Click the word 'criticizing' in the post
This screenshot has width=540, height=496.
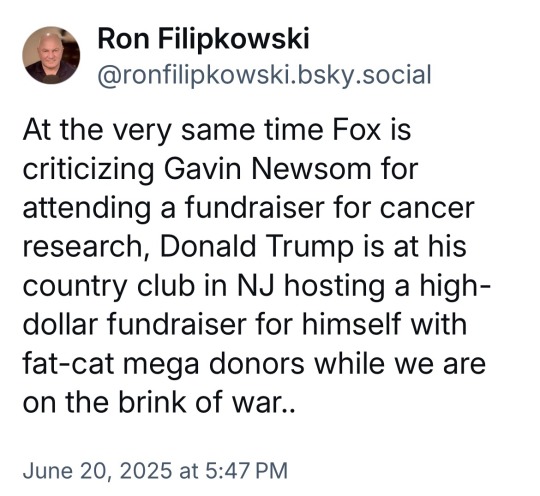[89, 170]
